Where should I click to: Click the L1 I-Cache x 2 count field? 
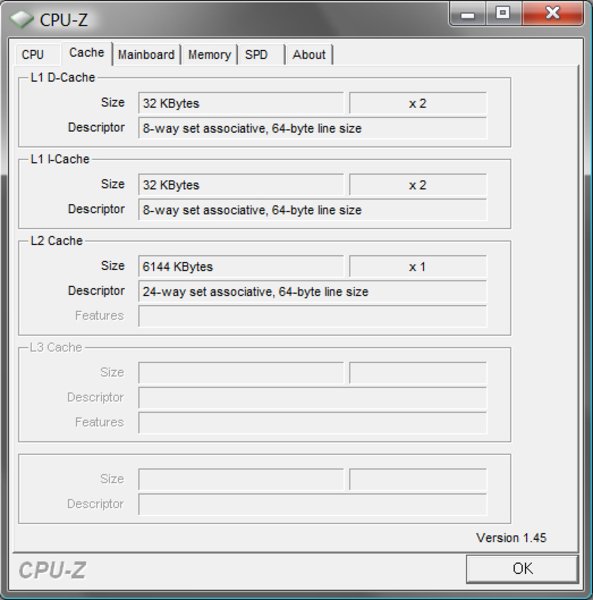(418, 185)
